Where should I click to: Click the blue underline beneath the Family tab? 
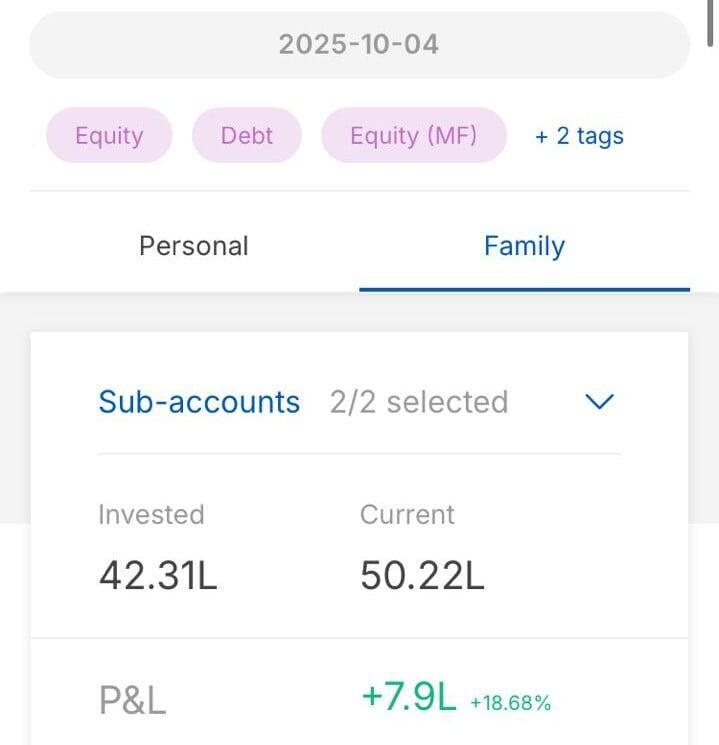coord(524,289)
